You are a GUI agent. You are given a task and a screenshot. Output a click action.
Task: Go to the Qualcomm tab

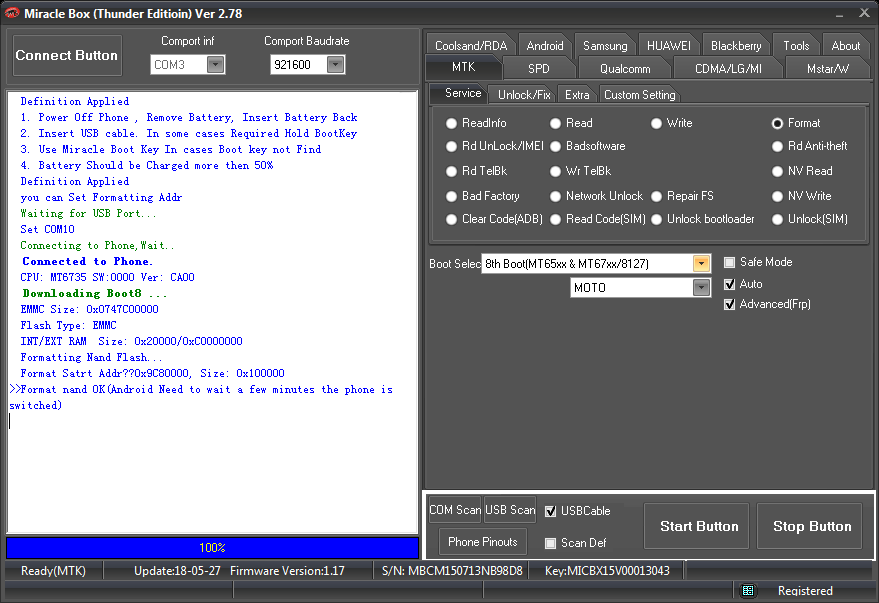625,68
